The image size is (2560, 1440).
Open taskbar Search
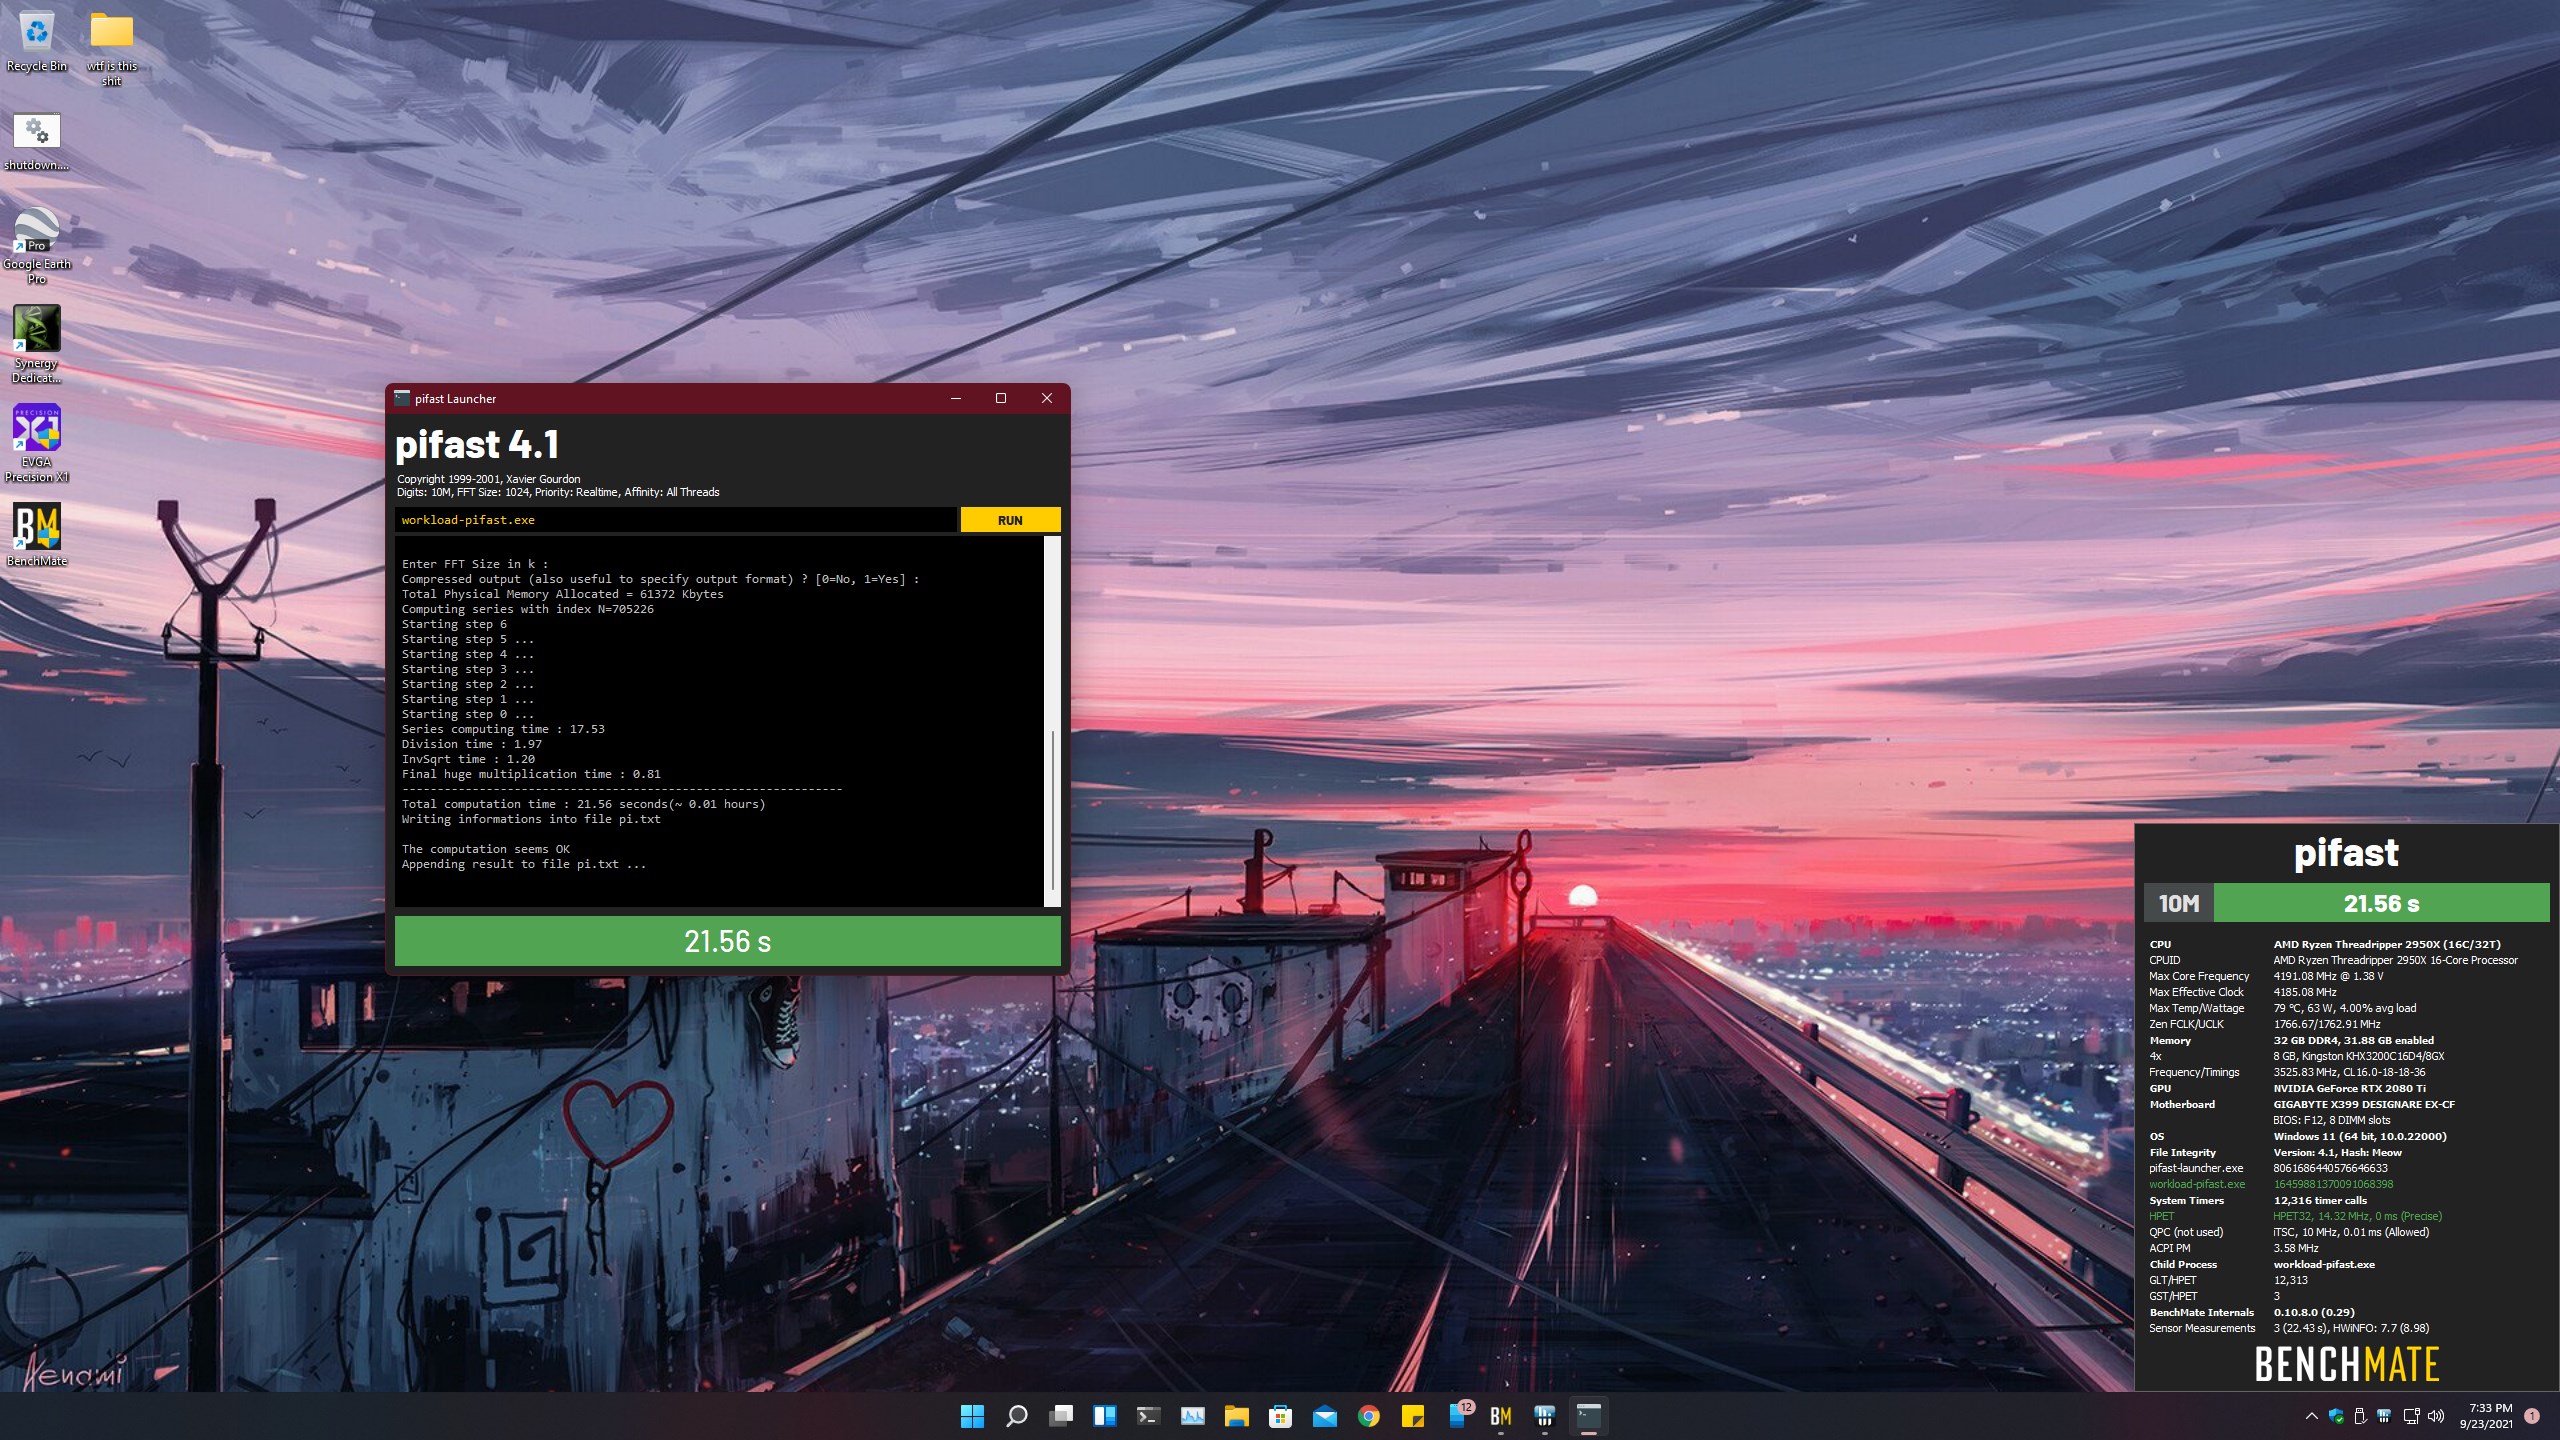pos(1016,1416)
